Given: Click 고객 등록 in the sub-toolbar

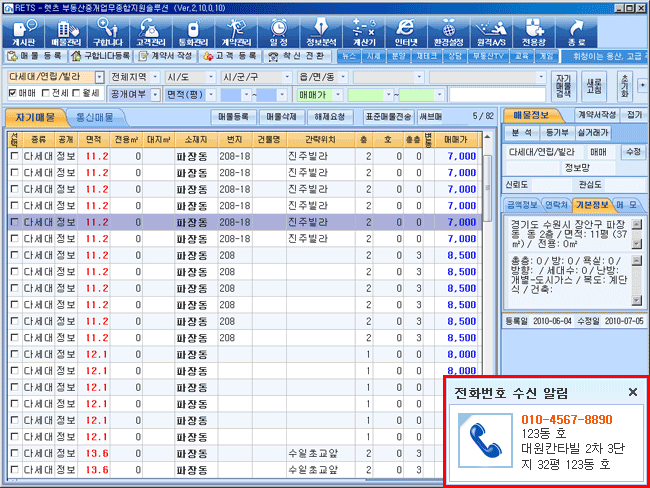Looking at the screenshot, I should [x=230, y=56].
